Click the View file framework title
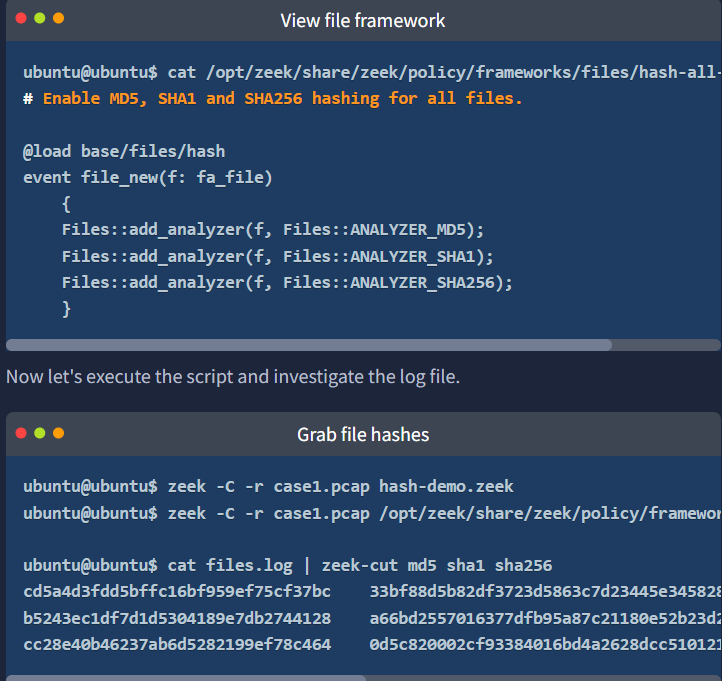Image resolution: width=722 pixels, height=681 pixels. point(362,20)
